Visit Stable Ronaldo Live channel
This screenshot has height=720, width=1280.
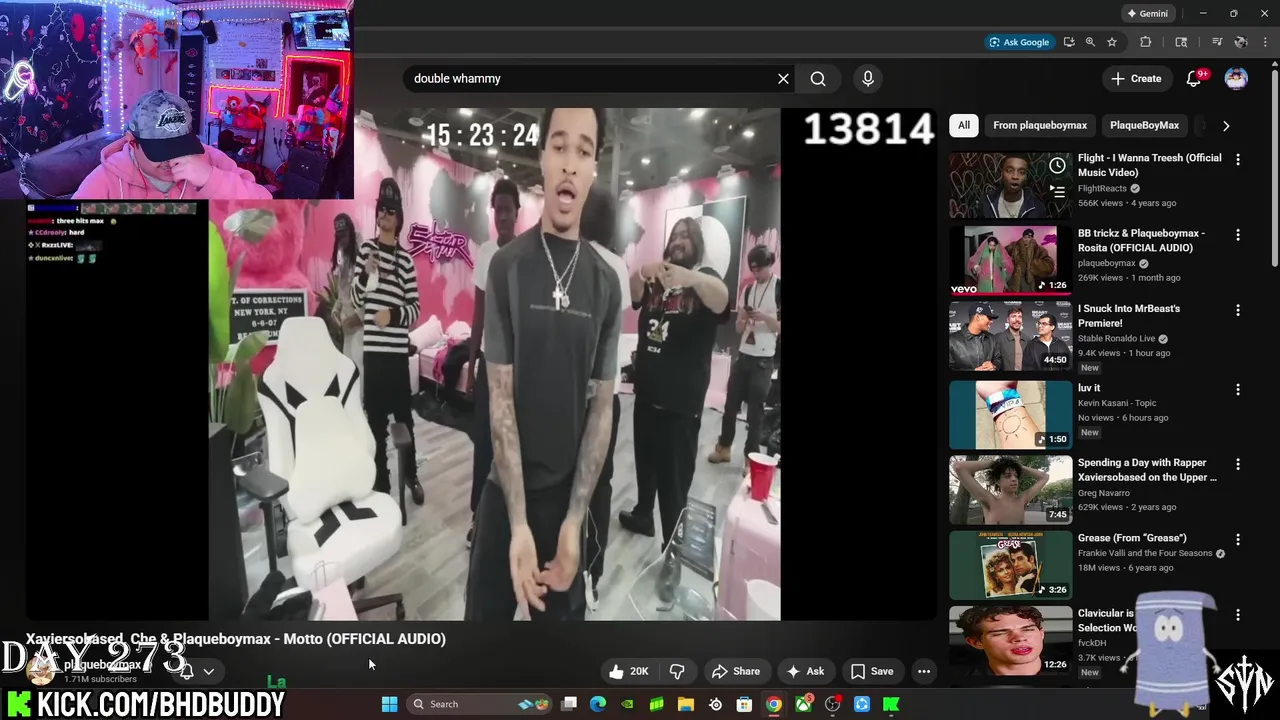tap(1116, 338)
